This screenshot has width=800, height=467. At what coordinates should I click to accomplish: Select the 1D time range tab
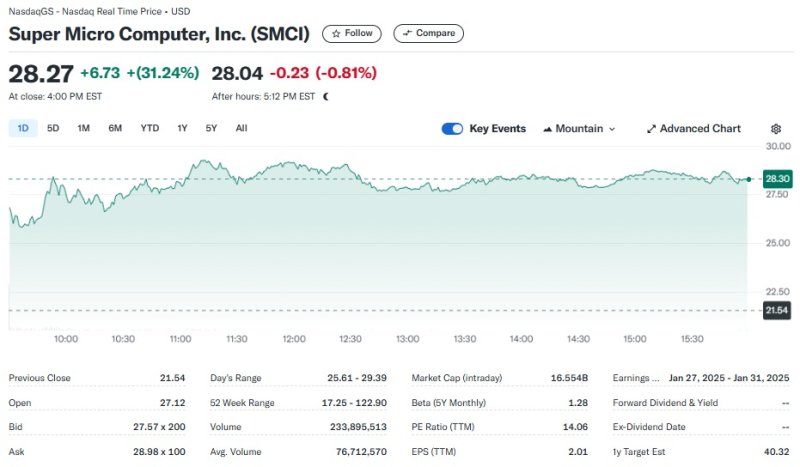(23, 128)
